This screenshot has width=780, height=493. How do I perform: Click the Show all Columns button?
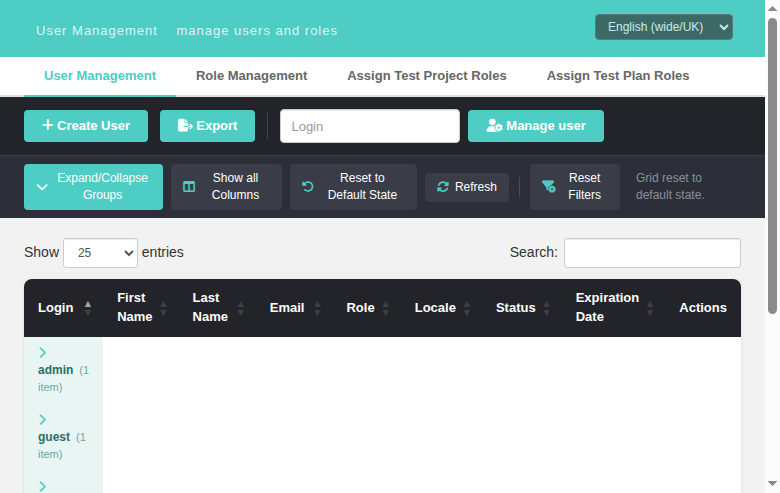(x=226, y=187)
